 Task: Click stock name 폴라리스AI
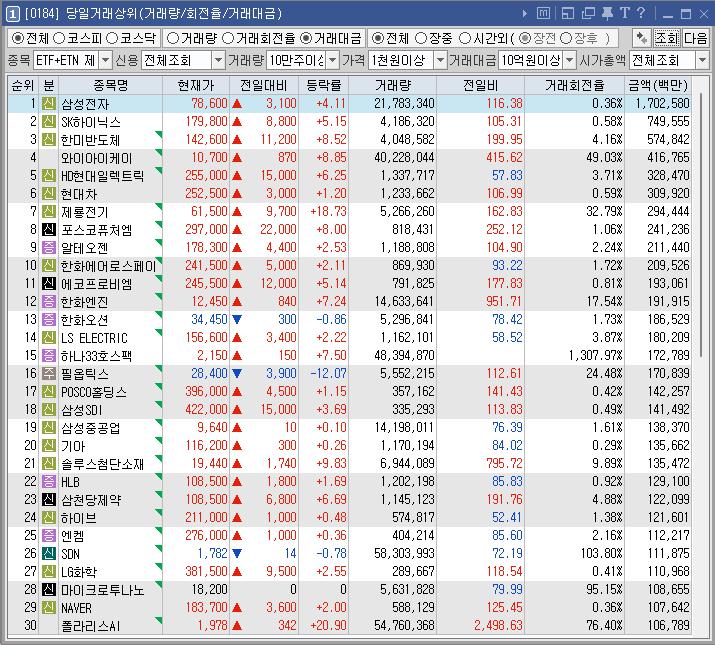click(91, 625)
